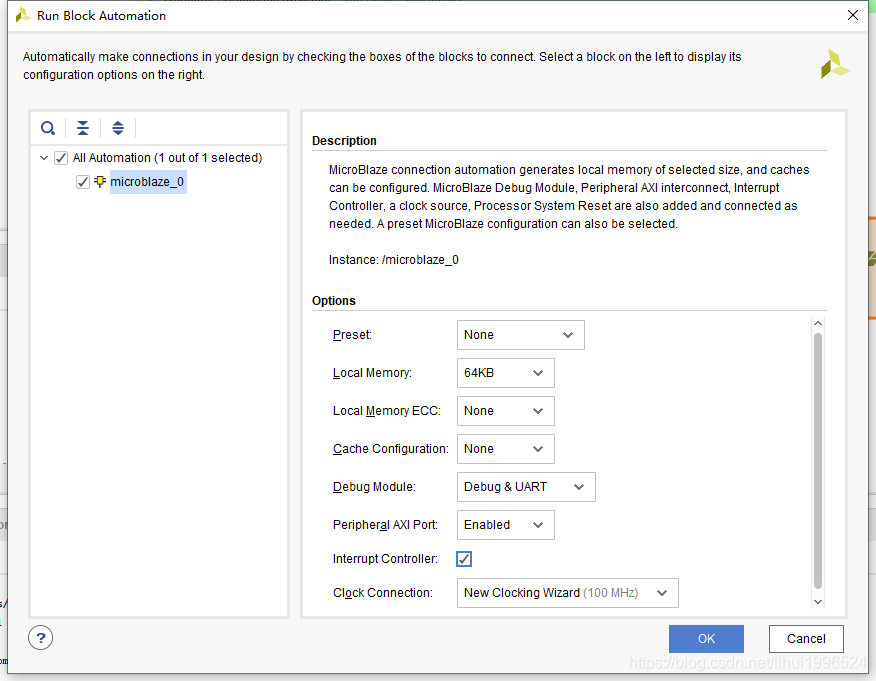Open the Local Memory 64KB dropdown
876x681 pixels.
[x=506, y=373]
